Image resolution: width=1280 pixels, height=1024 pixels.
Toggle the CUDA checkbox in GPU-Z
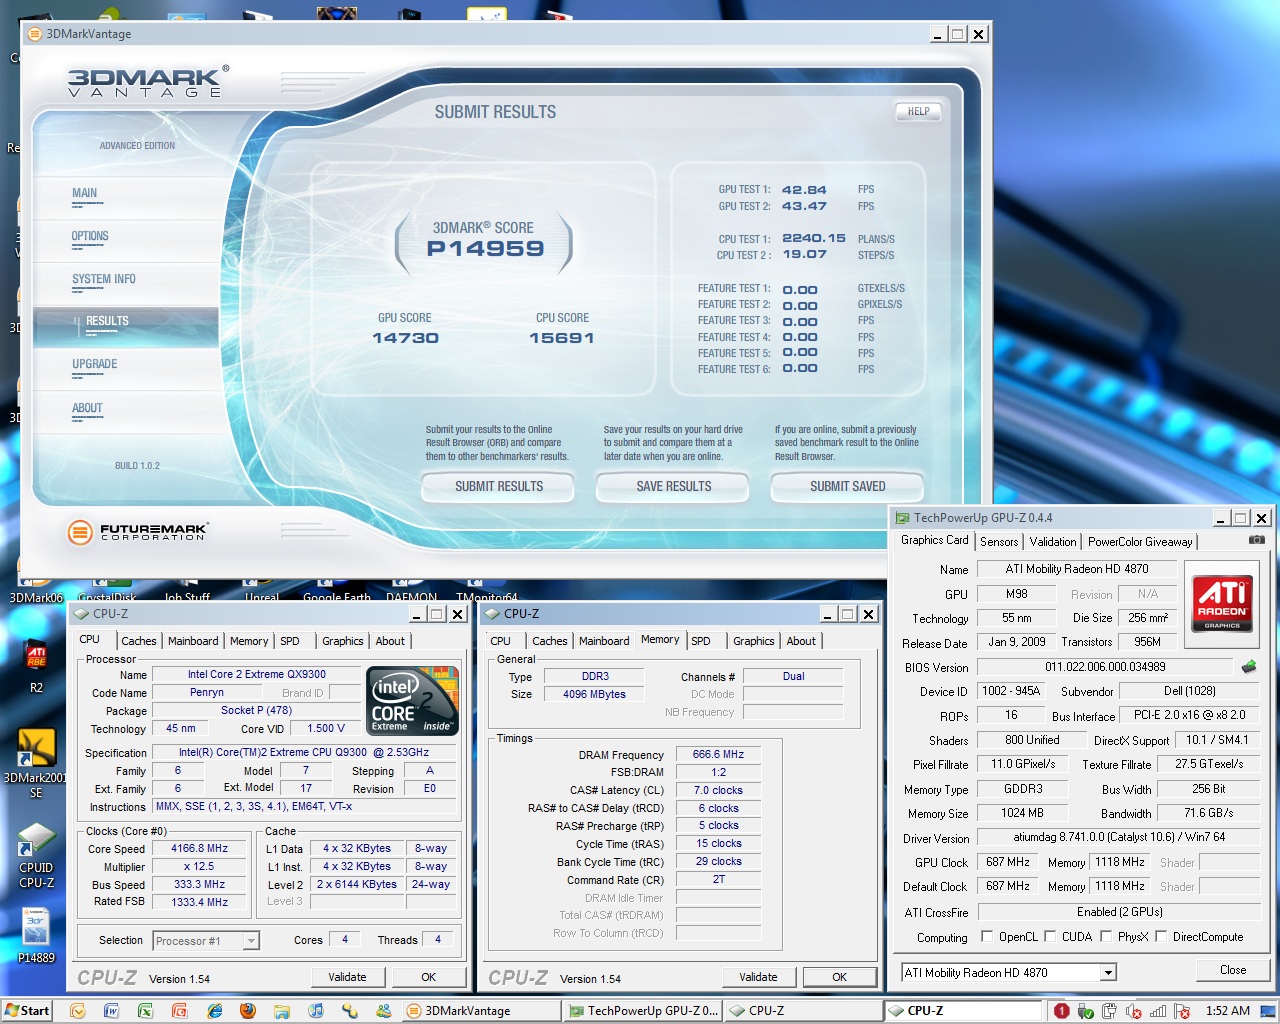(1050, 937)
